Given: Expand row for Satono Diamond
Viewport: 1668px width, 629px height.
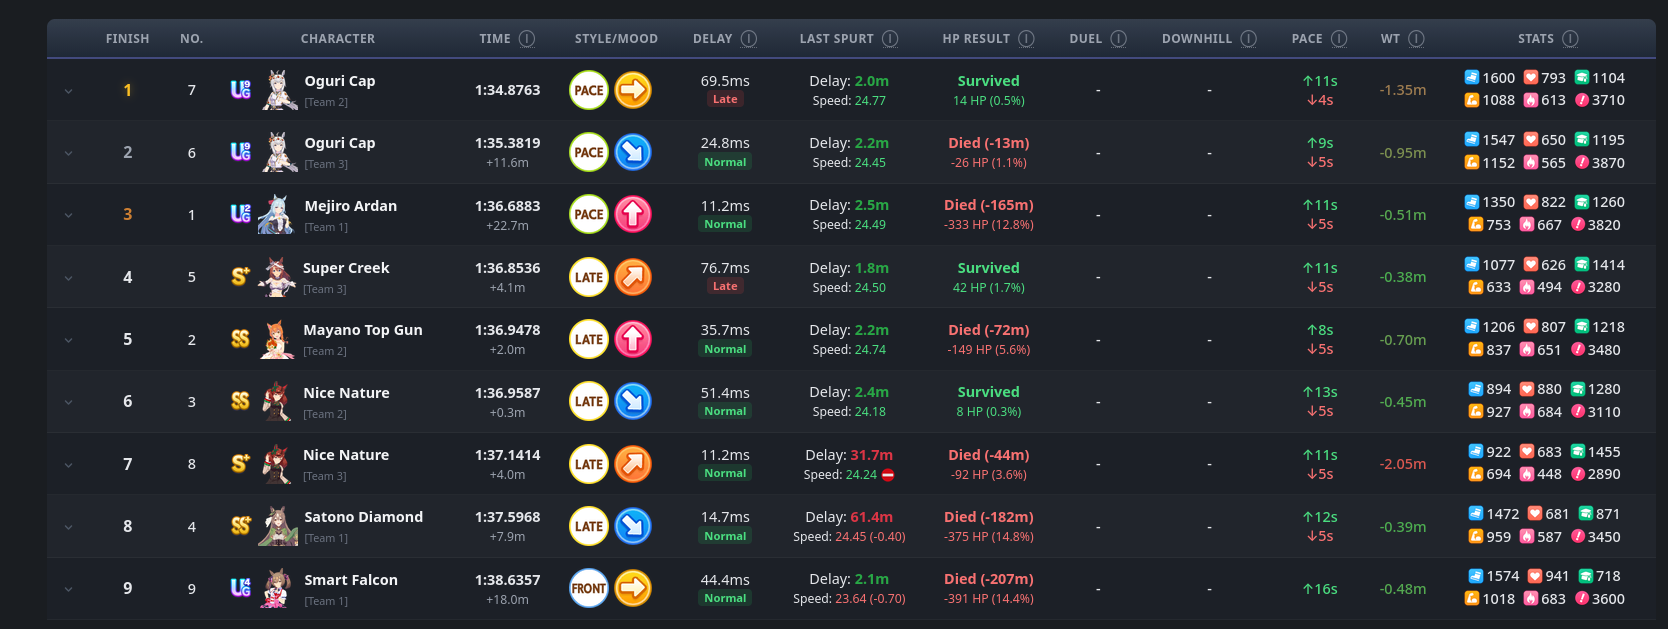Looking at the screenshot, I should [68, 527].
